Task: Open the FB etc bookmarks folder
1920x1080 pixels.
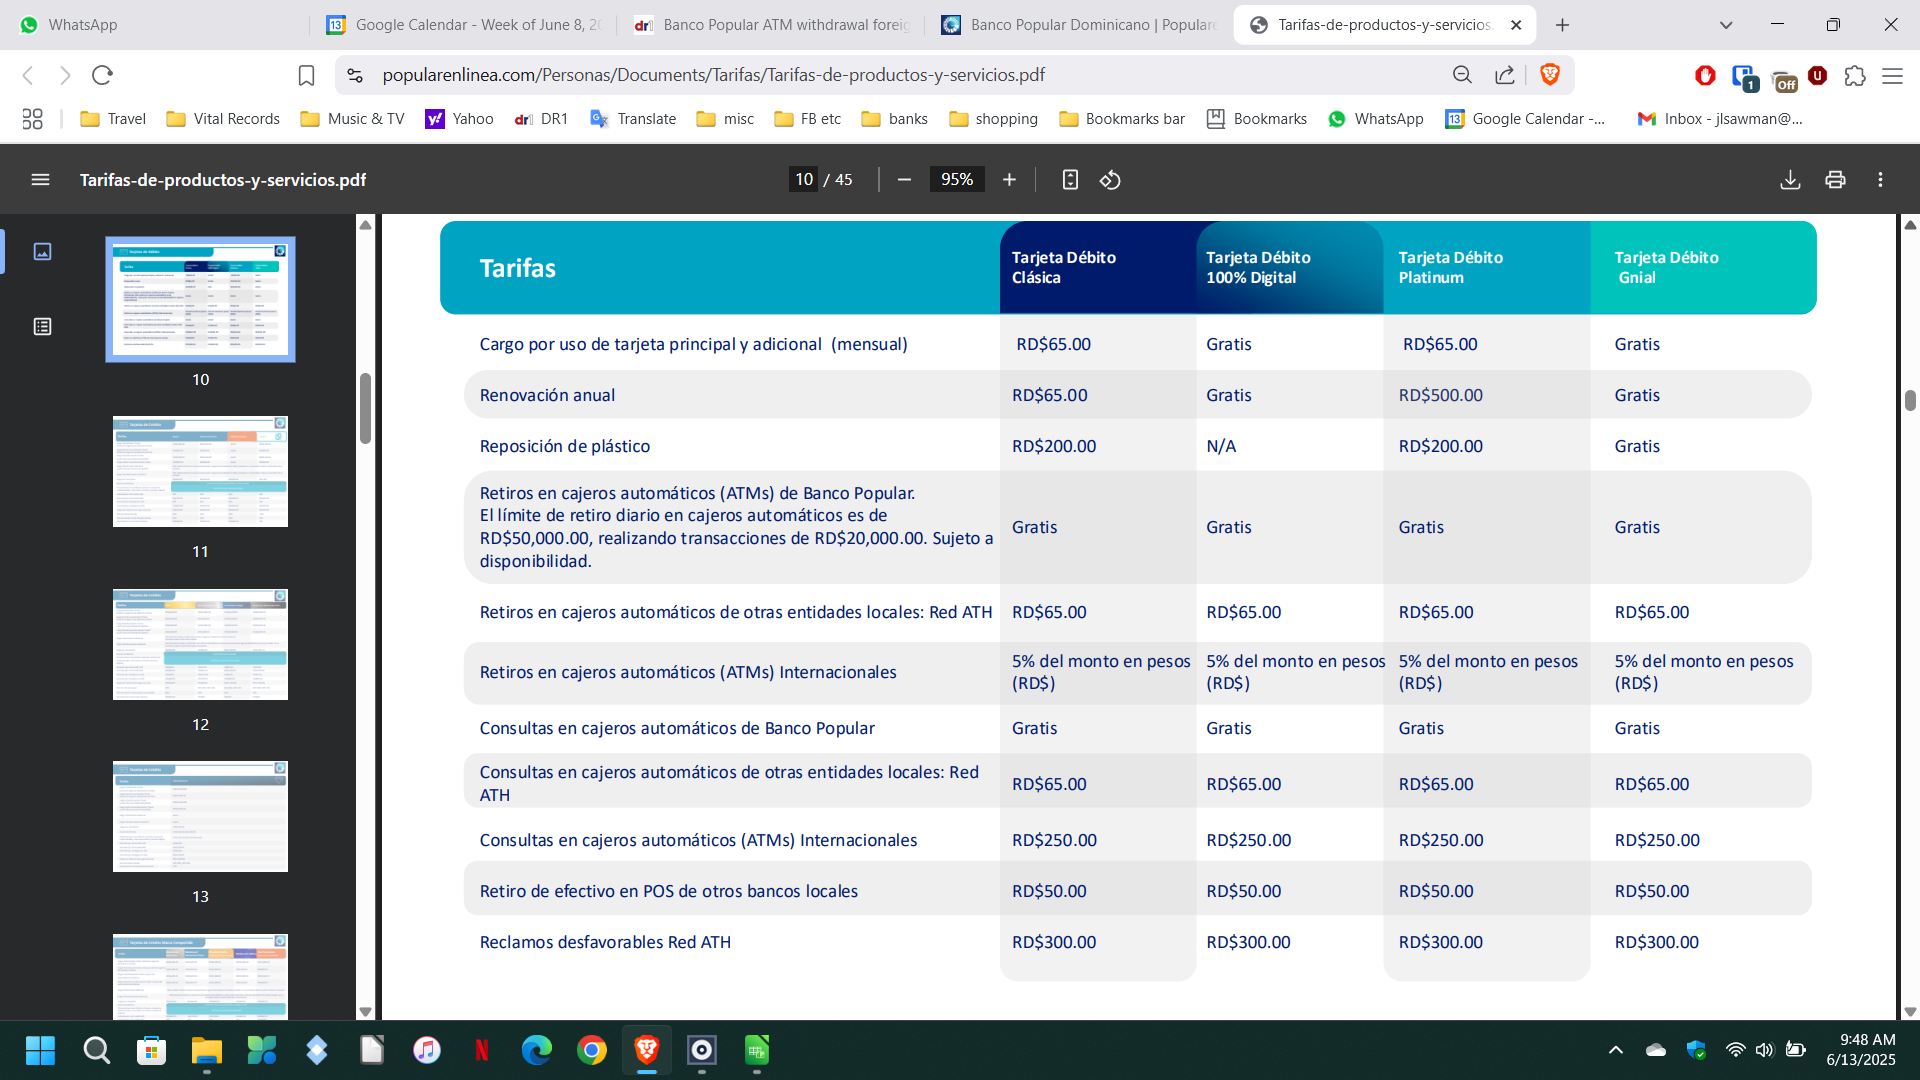Action: (807, 119)
